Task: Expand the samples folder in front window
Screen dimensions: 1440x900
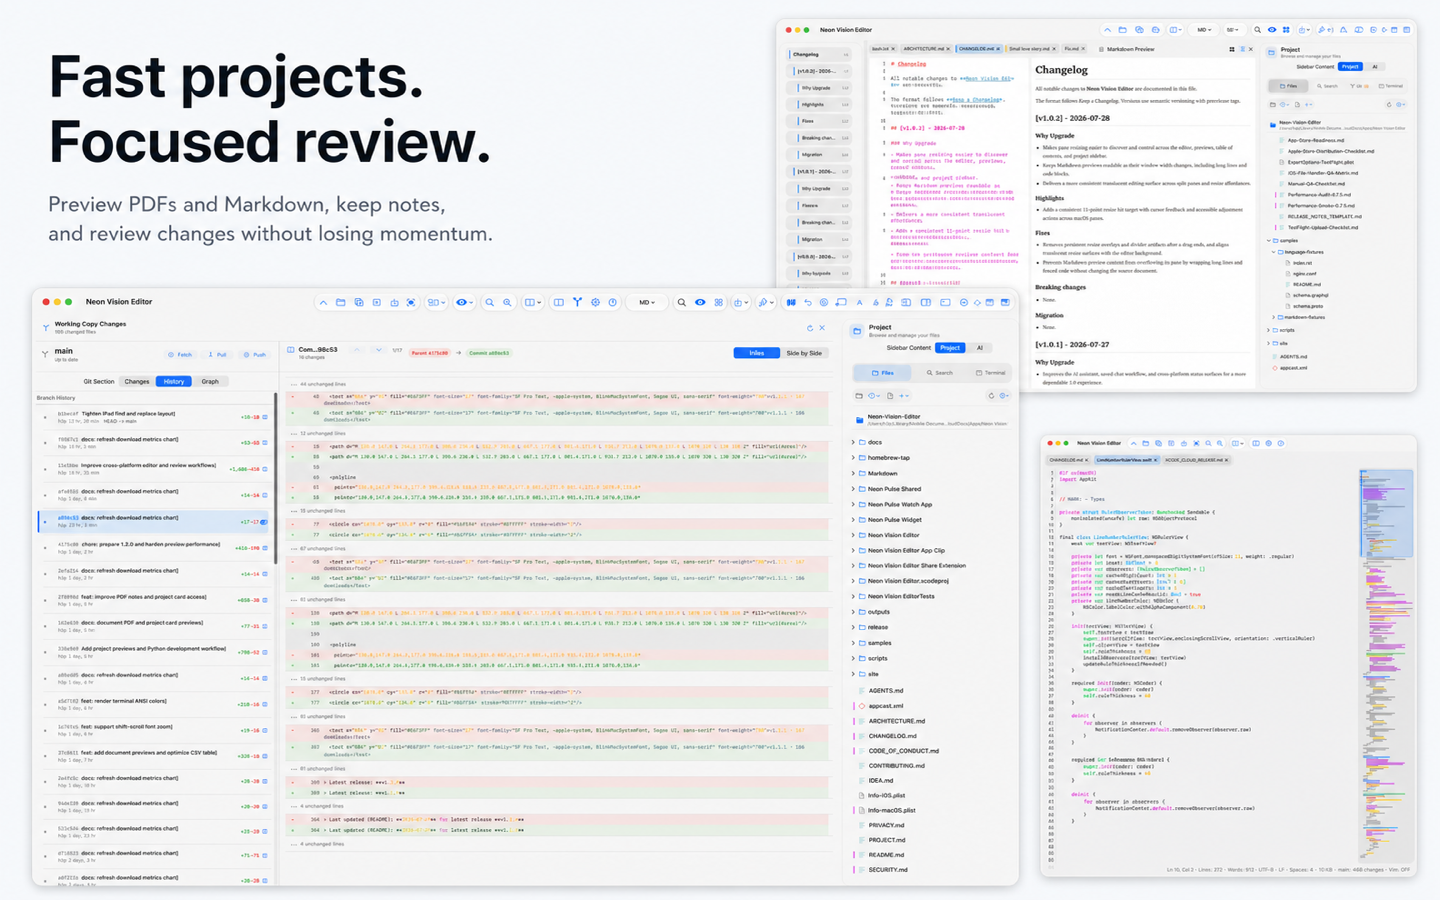Action: (853, 643)
